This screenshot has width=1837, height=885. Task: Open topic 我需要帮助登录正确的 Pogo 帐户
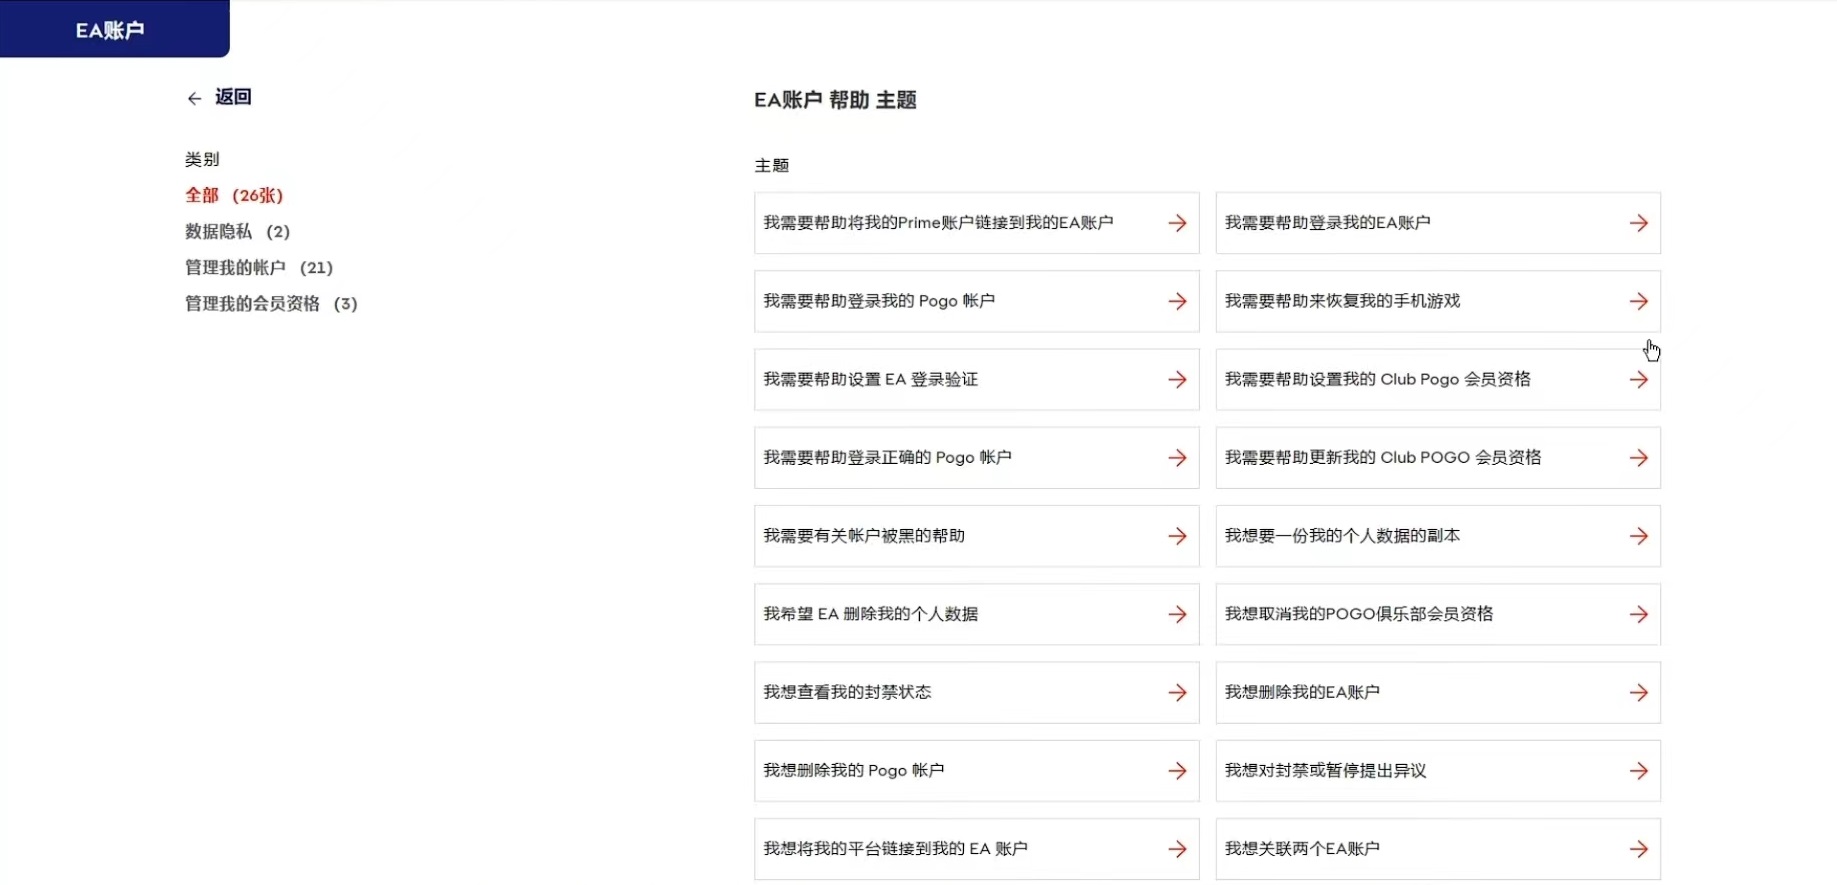[976, 458]
